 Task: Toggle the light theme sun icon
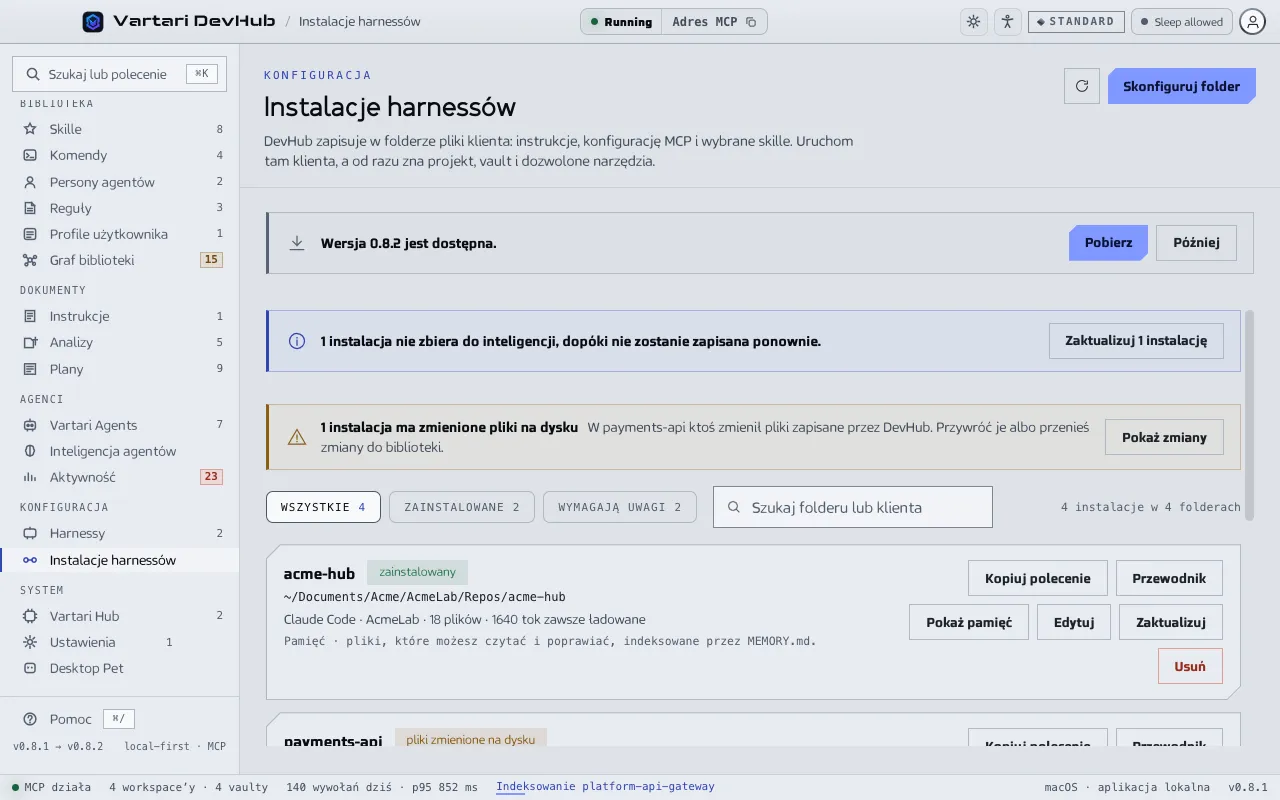973,22
